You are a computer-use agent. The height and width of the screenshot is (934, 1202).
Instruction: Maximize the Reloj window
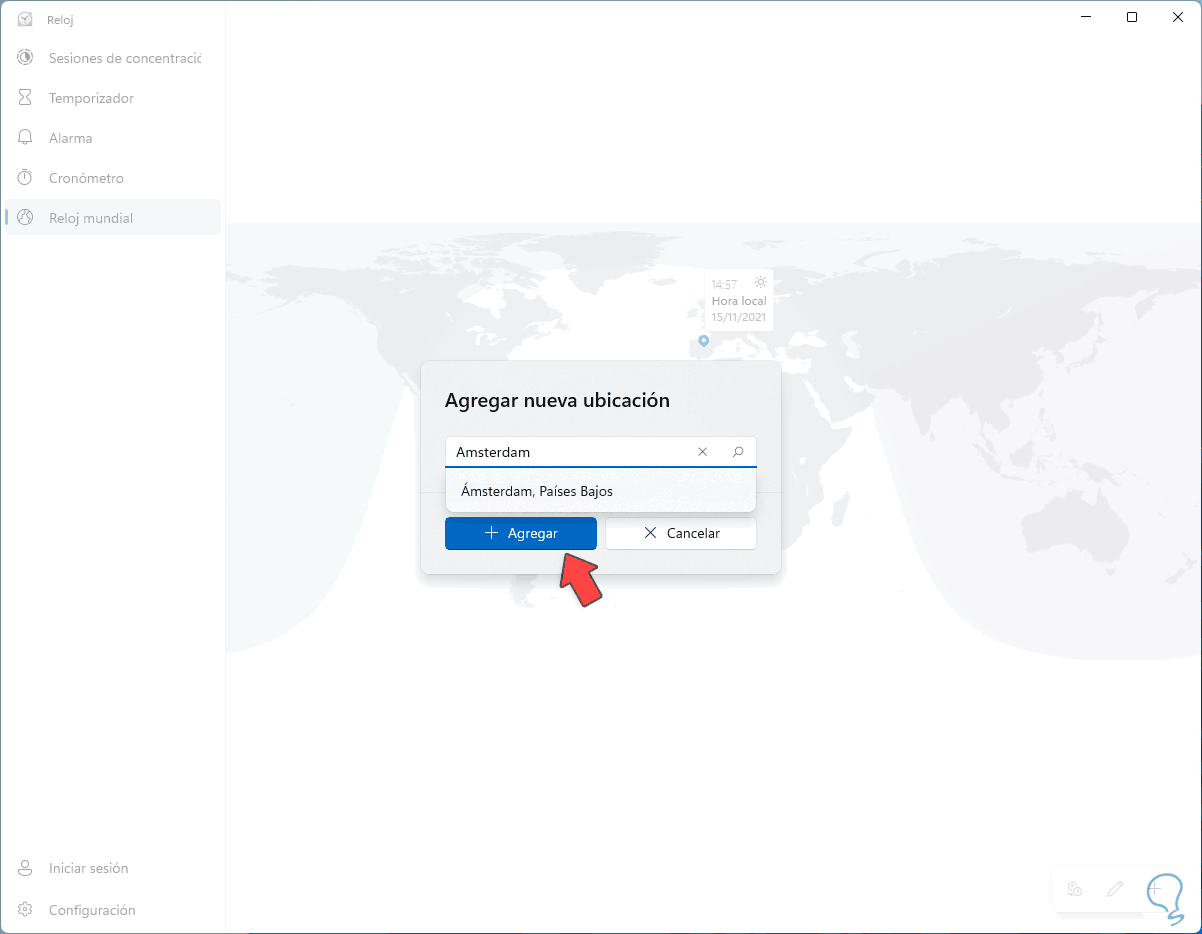tap(1132, 17)
